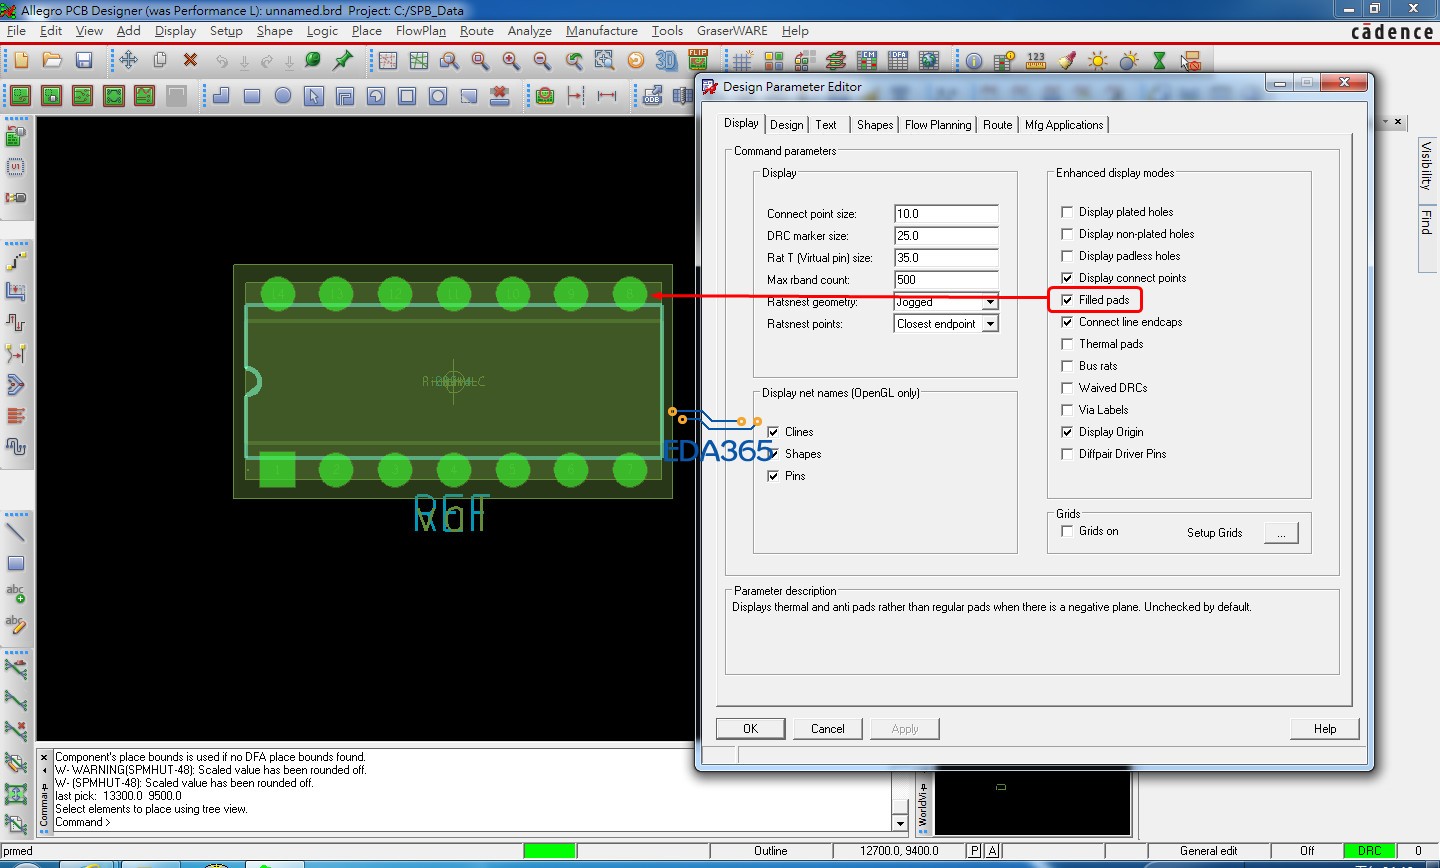The height and width of the screenshot is (868, 1440).
Task: Open the 3D viewer icon
Action: tap(666, 61)
